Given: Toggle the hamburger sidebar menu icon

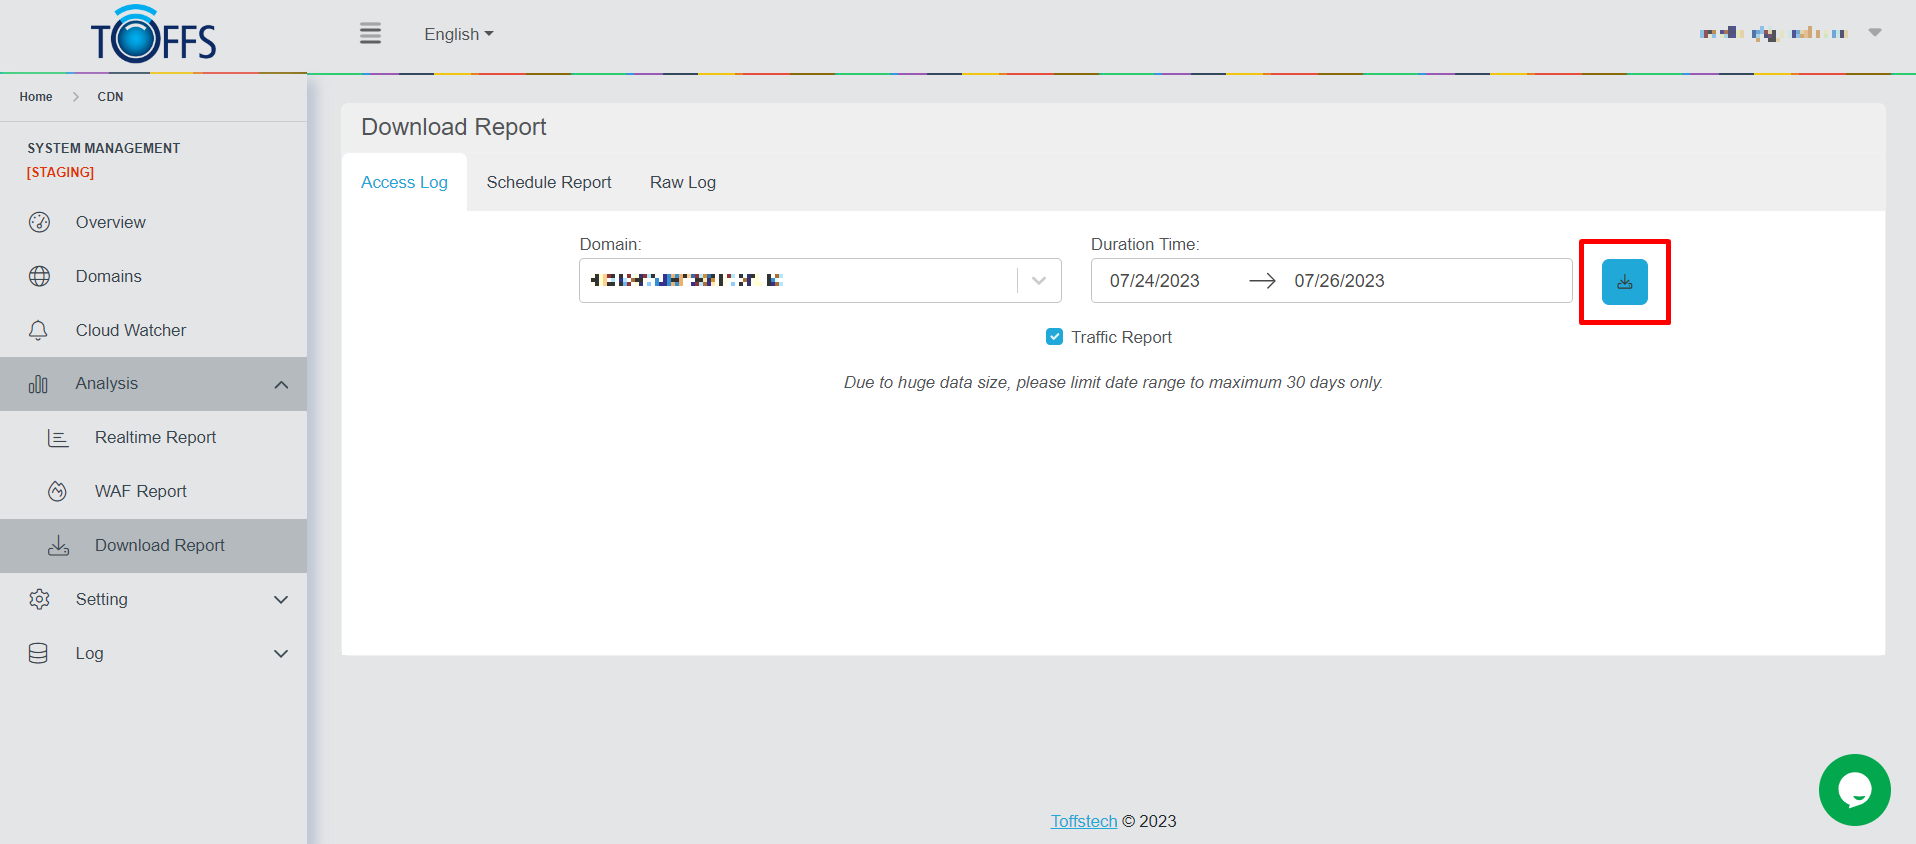Looking at the screenshot, I should 370,34.
